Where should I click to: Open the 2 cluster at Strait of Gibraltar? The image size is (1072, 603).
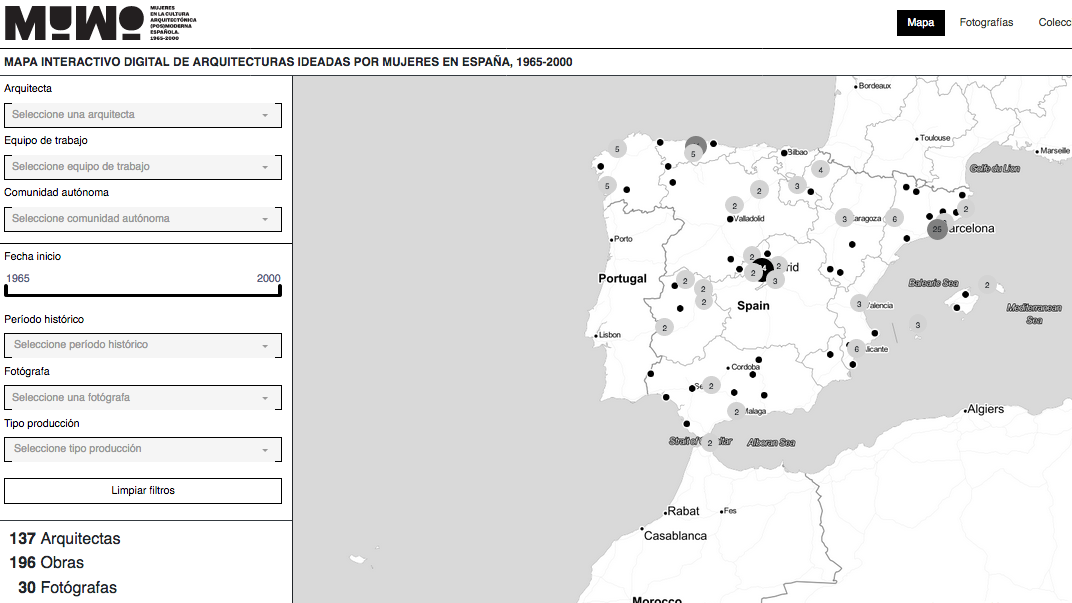709,442
